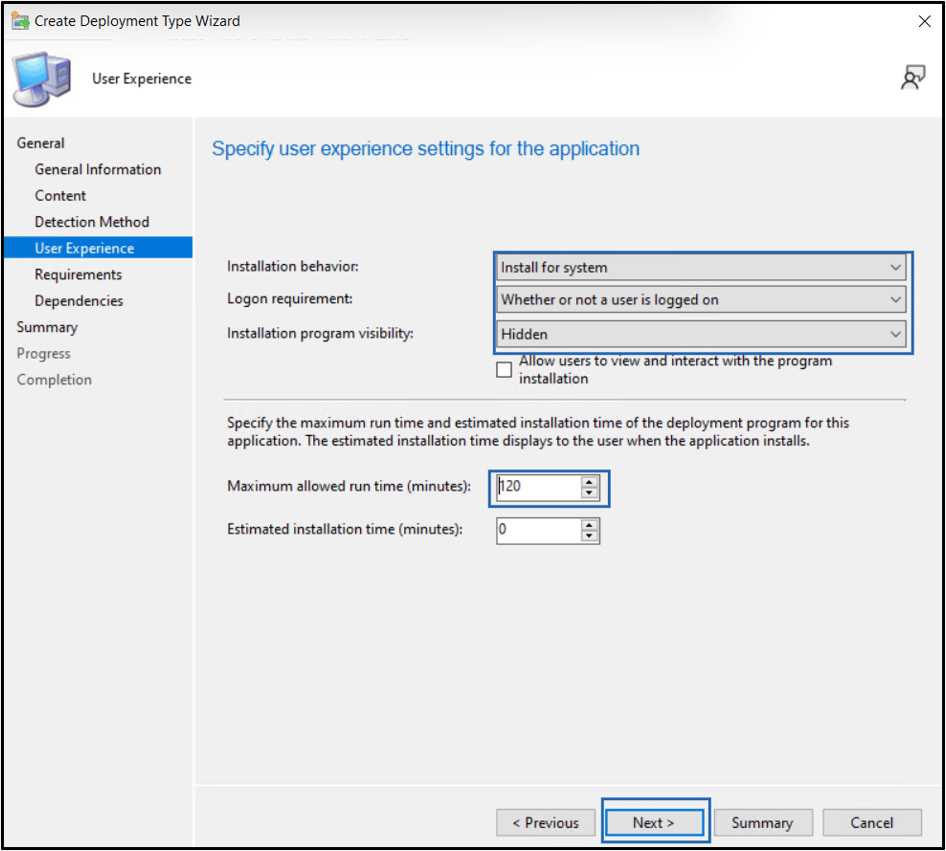946x851 pixels.
Task: Click the Previous button
Action: point(545,823)
